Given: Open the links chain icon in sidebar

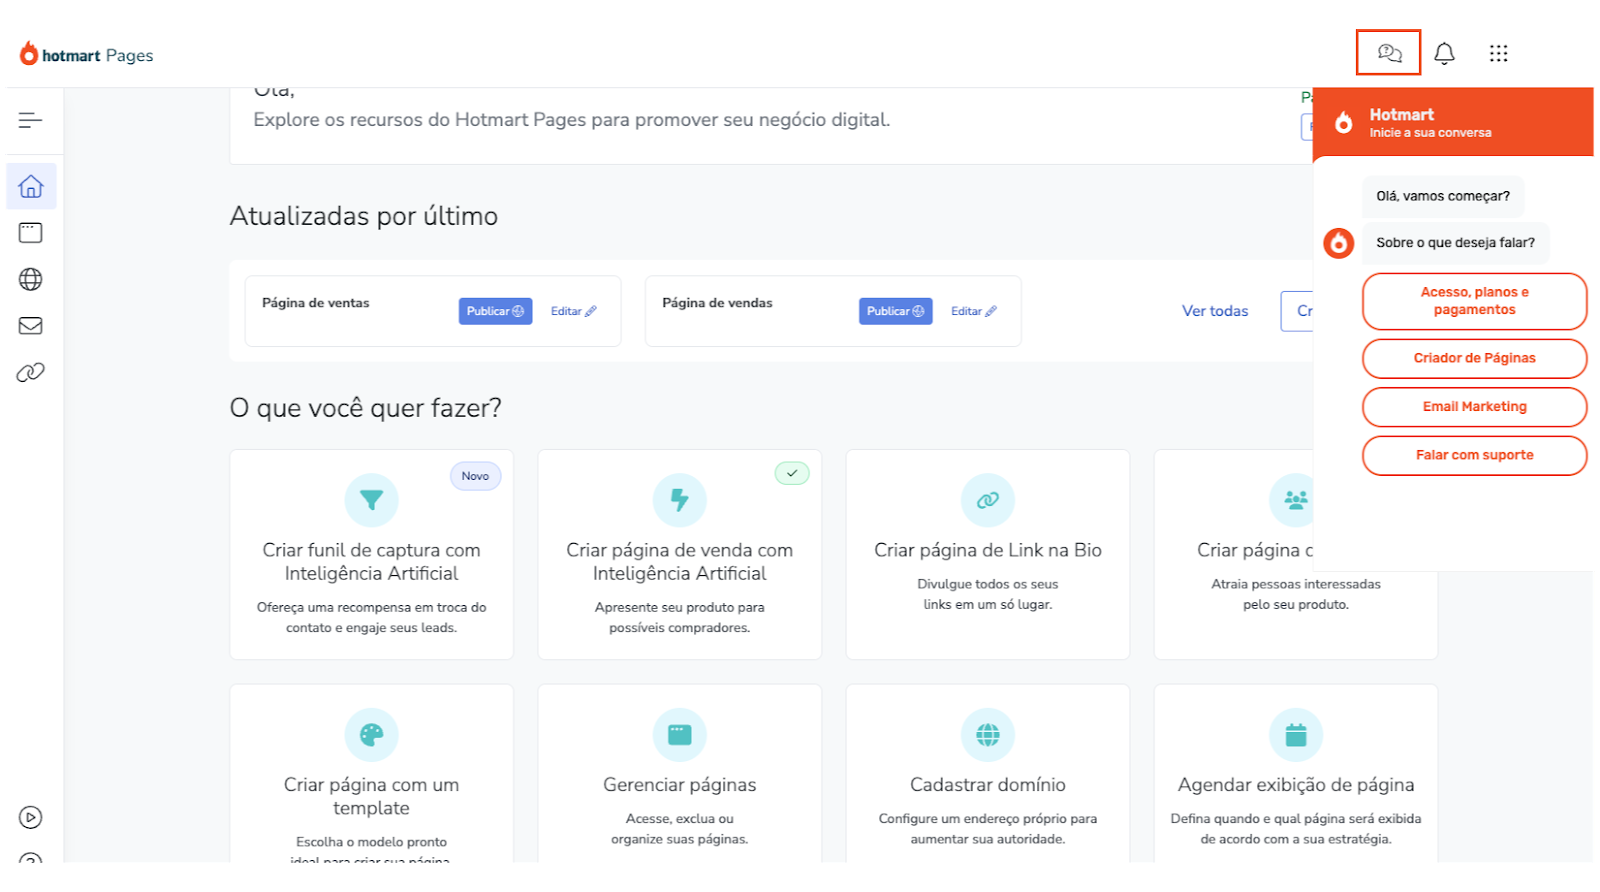Looking at the screenshot, I should point(31,372).
